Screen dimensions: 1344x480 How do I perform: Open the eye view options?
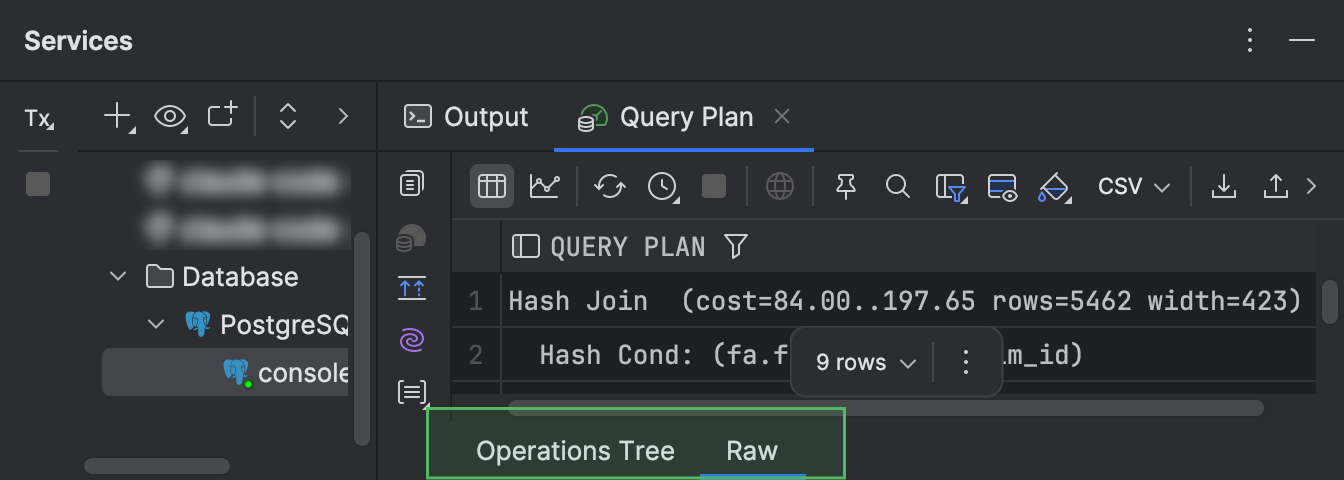point(171,117)
